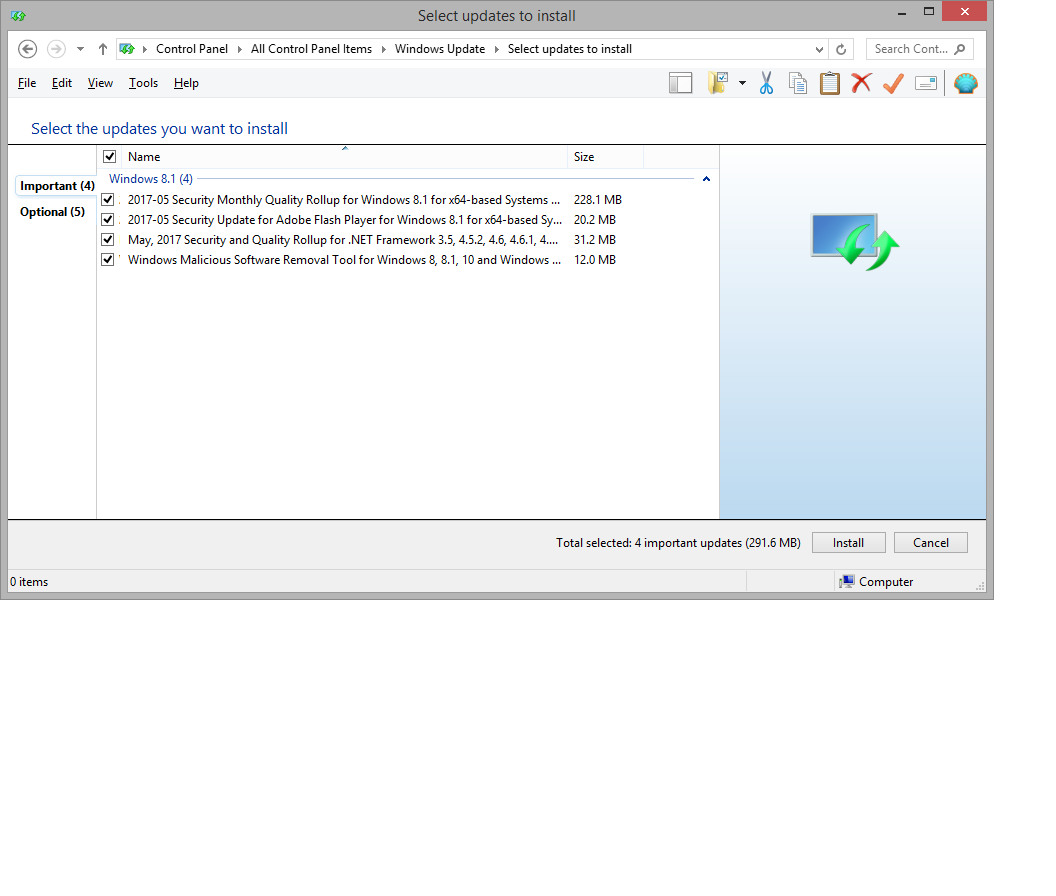The height and width of the screenshot is (896, 1056).
Task: Minimize the Select updates to install window
Action: click(x=902, y=12)
